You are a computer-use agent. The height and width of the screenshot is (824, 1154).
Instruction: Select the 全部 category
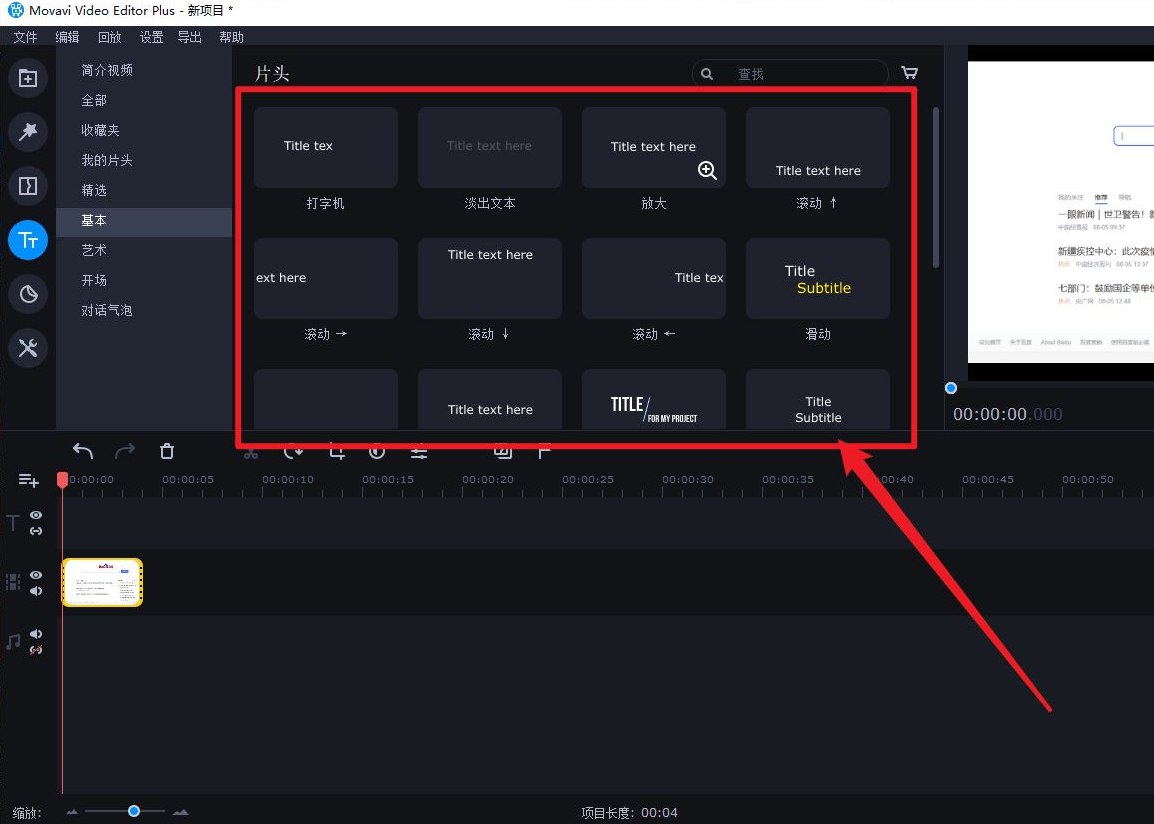click(x=144, y=100)
